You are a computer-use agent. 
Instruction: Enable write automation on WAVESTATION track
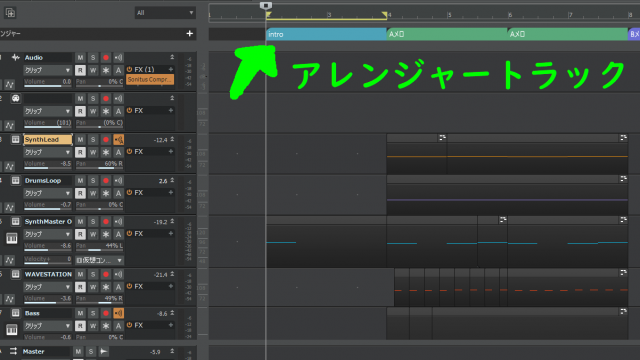tap(93, 287)
